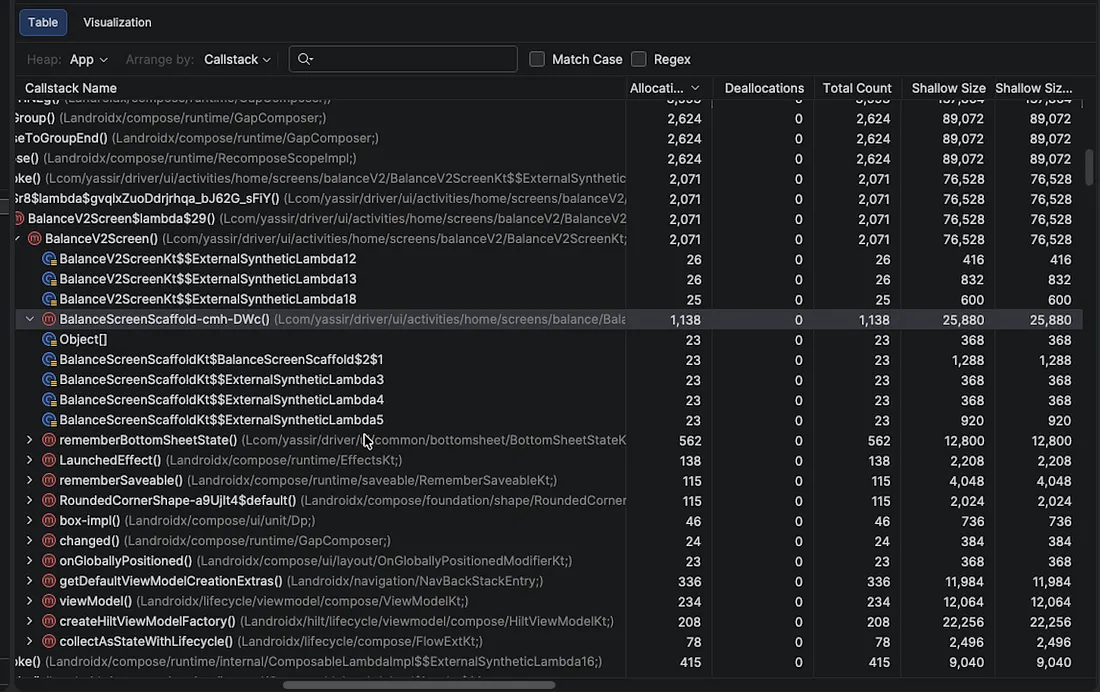Click the class icon beside BalanceScreenScaffoldKt$$ExternalSyntheticLambda4
Image resolution: width=1100 pixels, height=692 pixels.
(x=49, y=400)
